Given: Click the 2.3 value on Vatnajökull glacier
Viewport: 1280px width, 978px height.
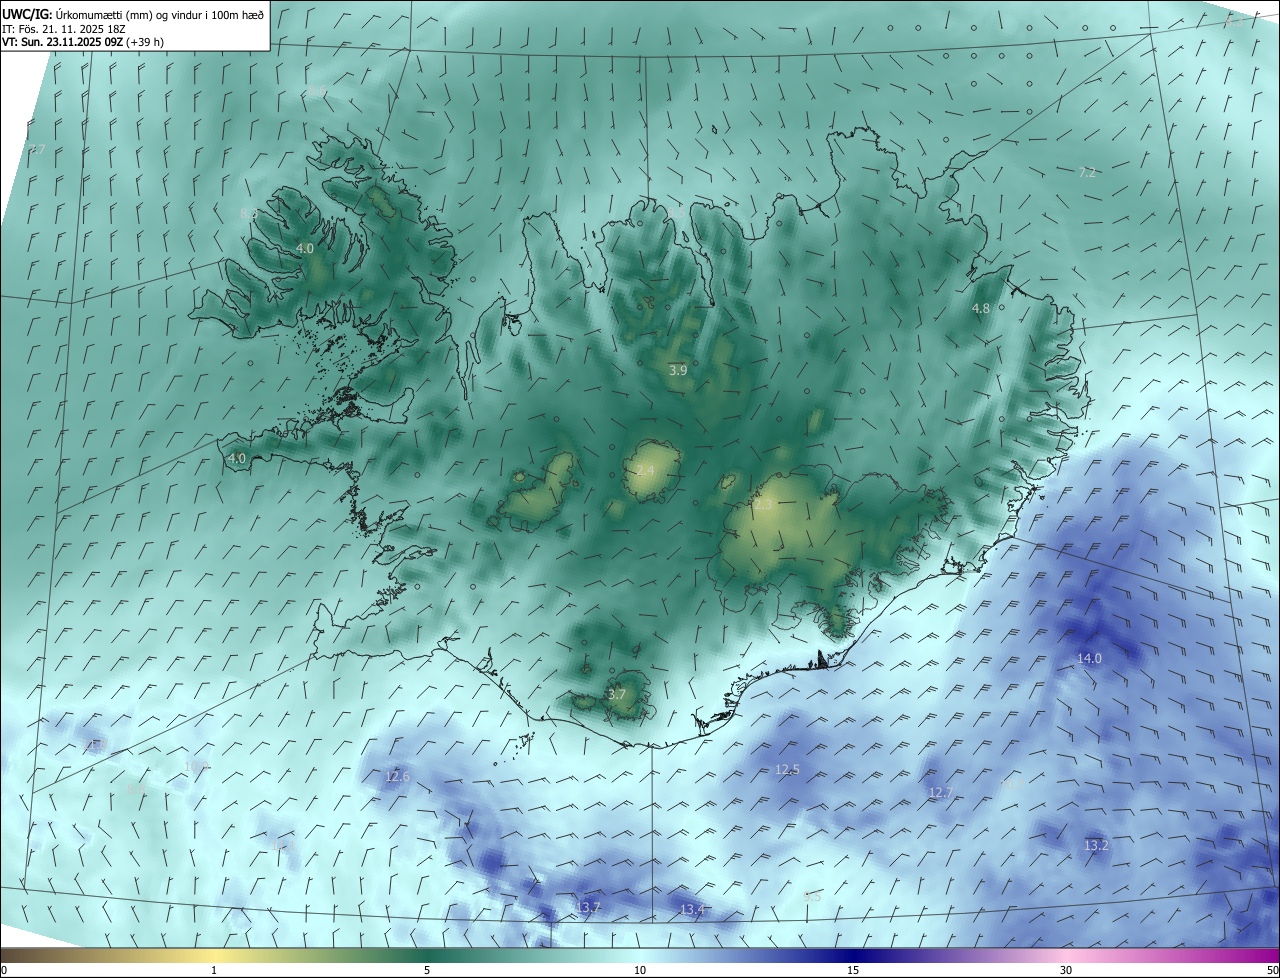Looking at the screenshot, I should coord(763,505).
